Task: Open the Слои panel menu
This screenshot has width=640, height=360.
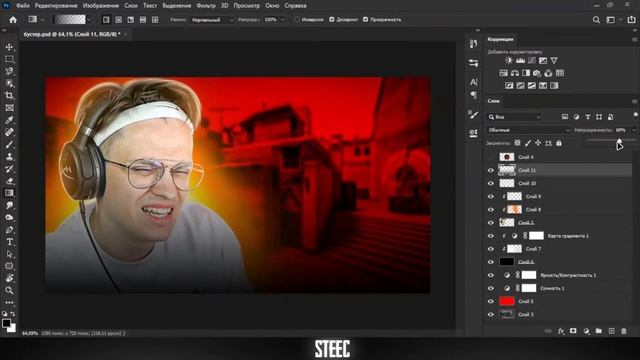Action: pyautogui.click(x=634, y=101)
